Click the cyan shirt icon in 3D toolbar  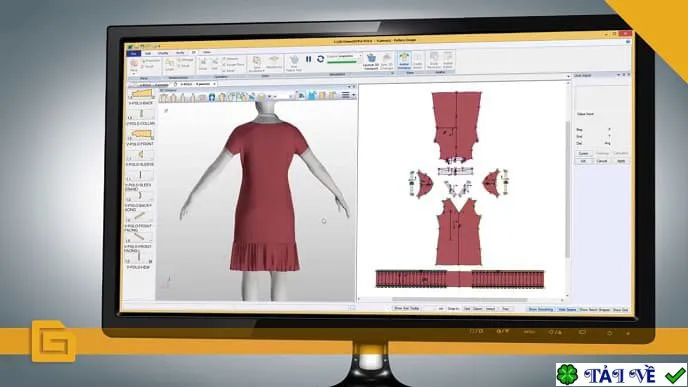312,95
